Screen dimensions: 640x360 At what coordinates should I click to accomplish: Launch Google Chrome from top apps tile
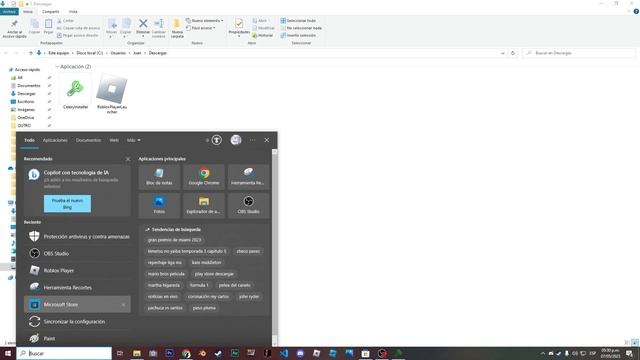pos(204,177)
